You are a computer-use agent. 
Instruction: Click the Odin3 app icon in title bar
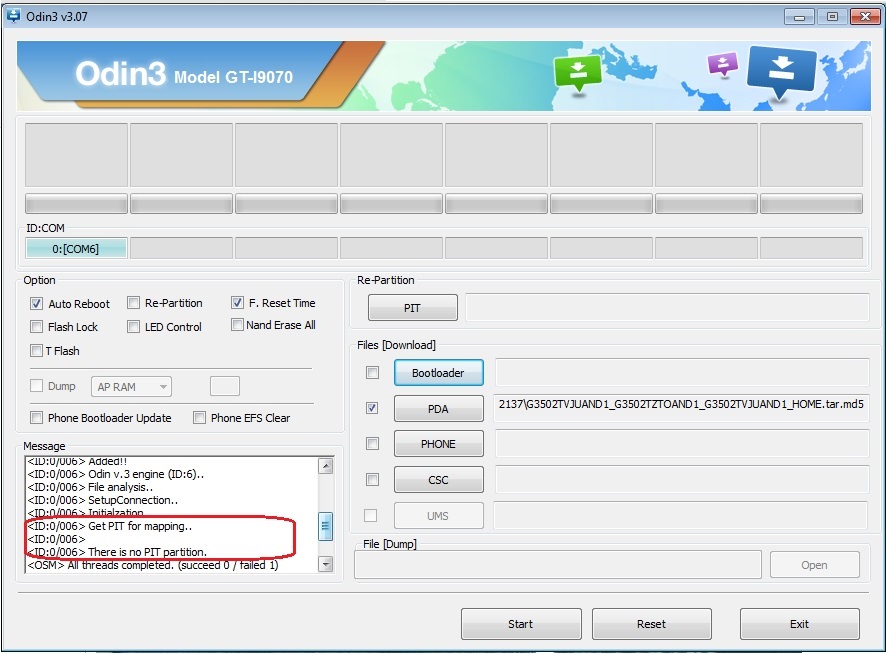(x=13, y=16)
